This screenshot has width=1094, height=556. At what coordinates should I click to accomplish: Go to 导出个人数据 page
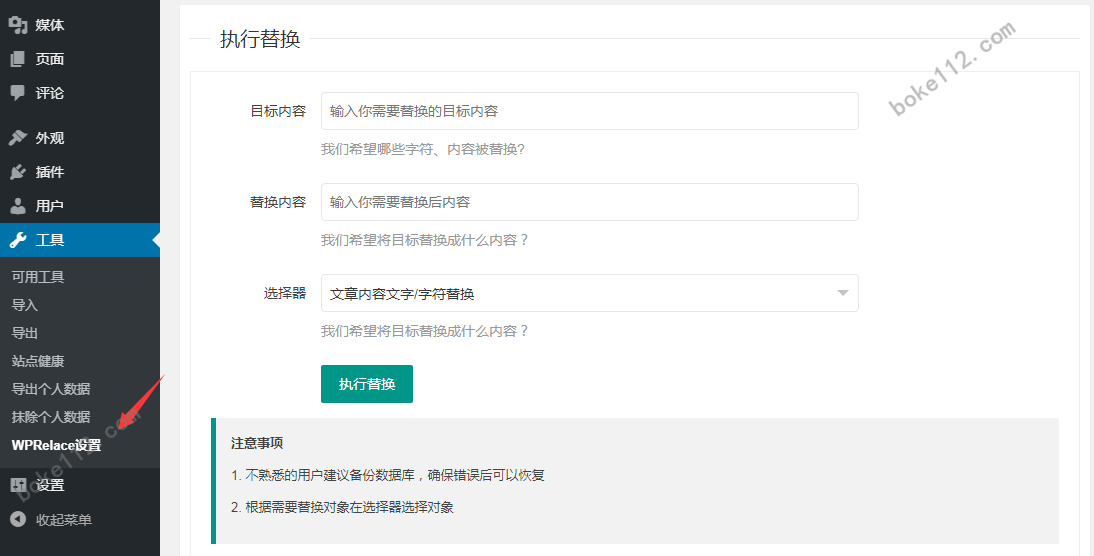(51, 389)
